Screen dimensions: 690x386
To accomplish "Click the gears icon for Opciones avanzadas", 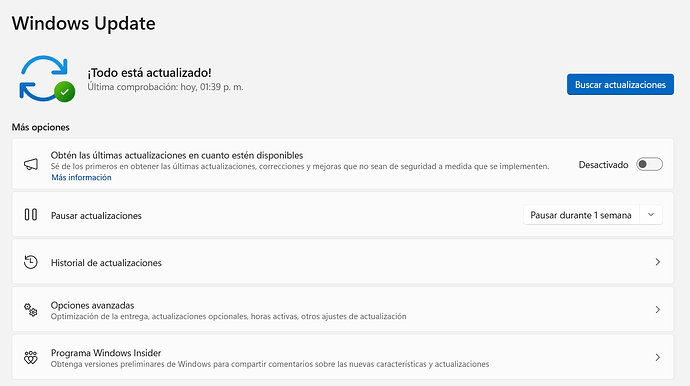I will 30,310.
